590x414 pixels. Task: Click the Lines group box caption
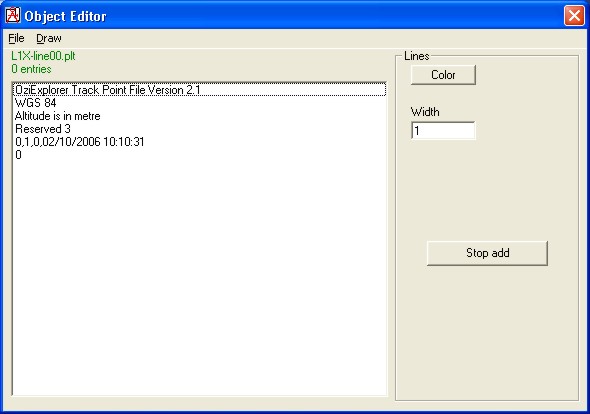(417, 56)
